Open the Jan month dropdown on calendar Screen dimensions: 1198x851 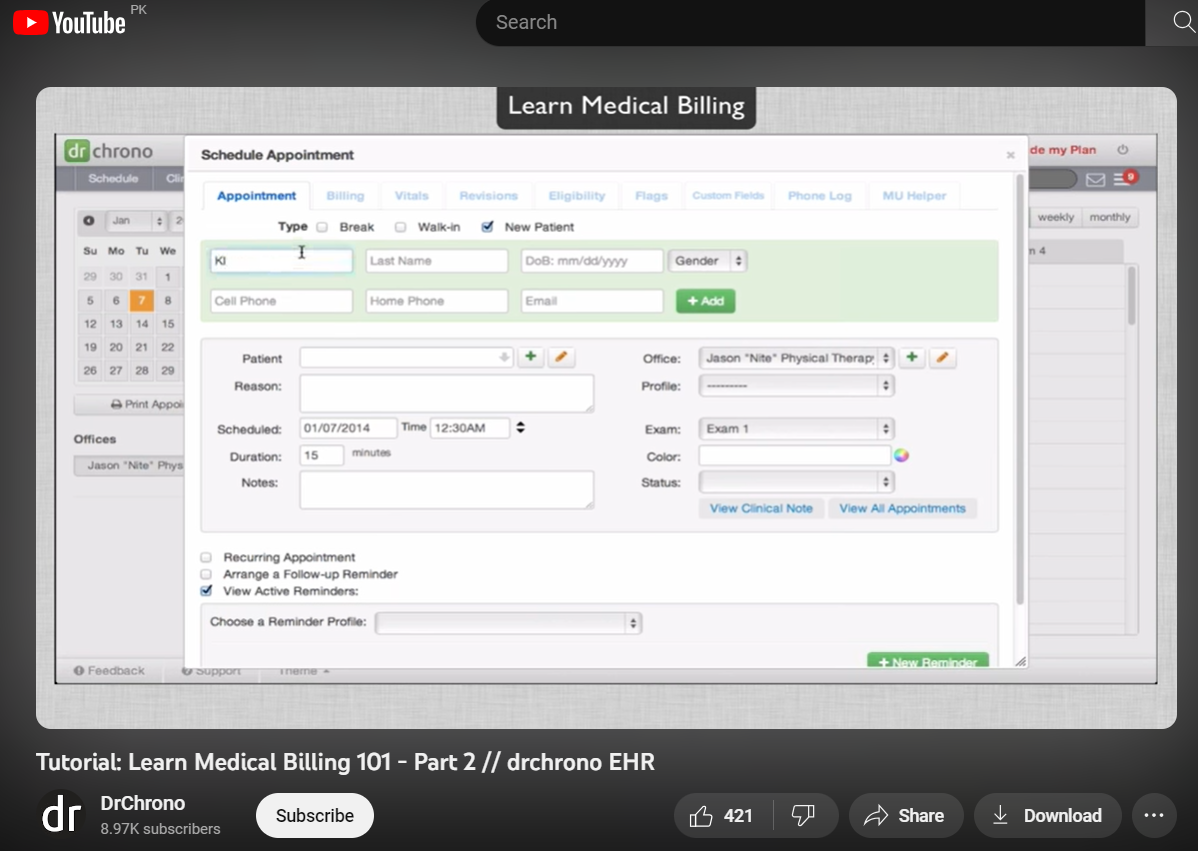pyautogui.click(x=136, y=221)
